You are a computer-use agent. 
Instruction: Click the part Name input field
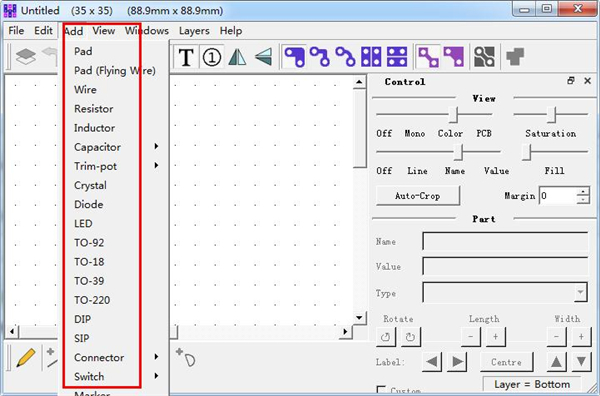coord(505,241)
